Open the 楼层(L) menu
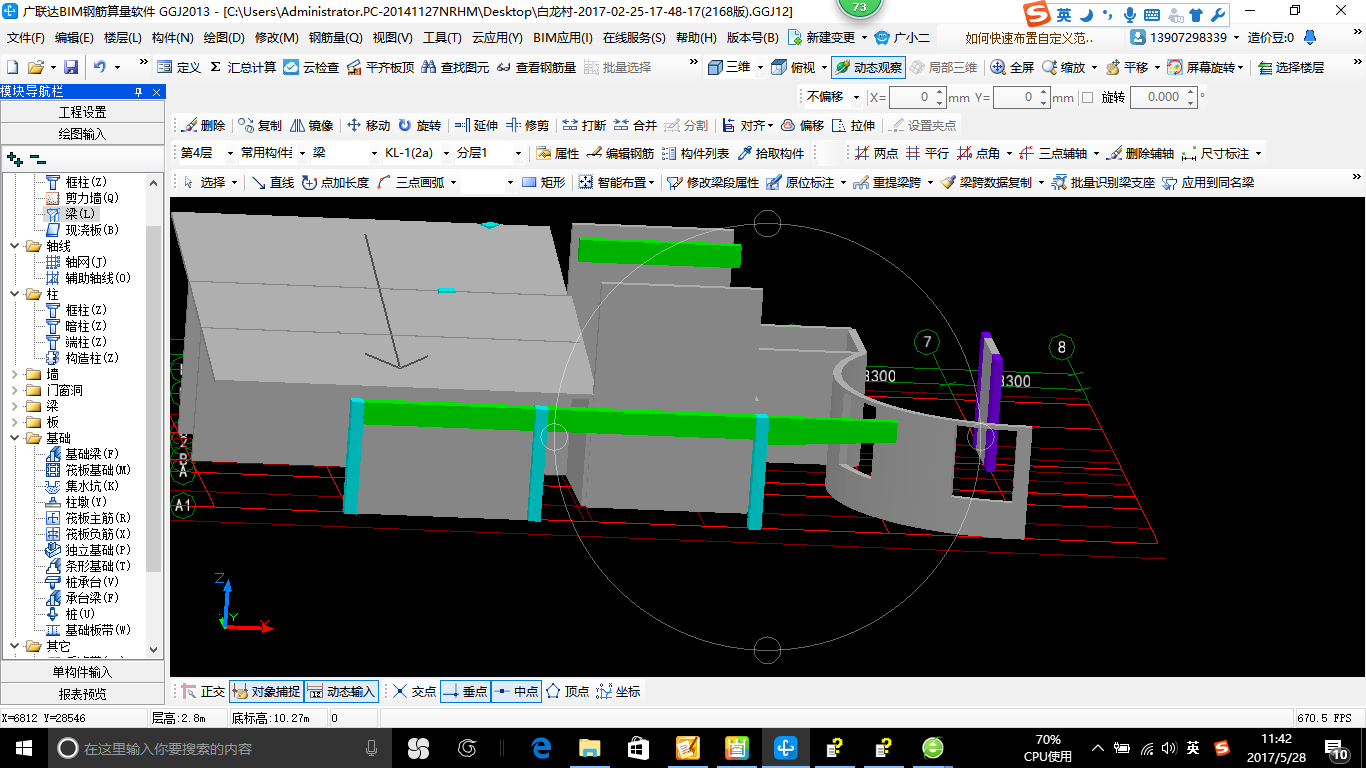 pos(123,38)
